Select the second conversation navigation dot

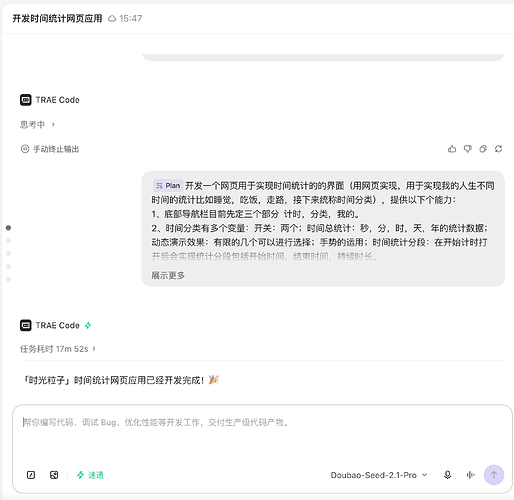(x=9, y=241)
